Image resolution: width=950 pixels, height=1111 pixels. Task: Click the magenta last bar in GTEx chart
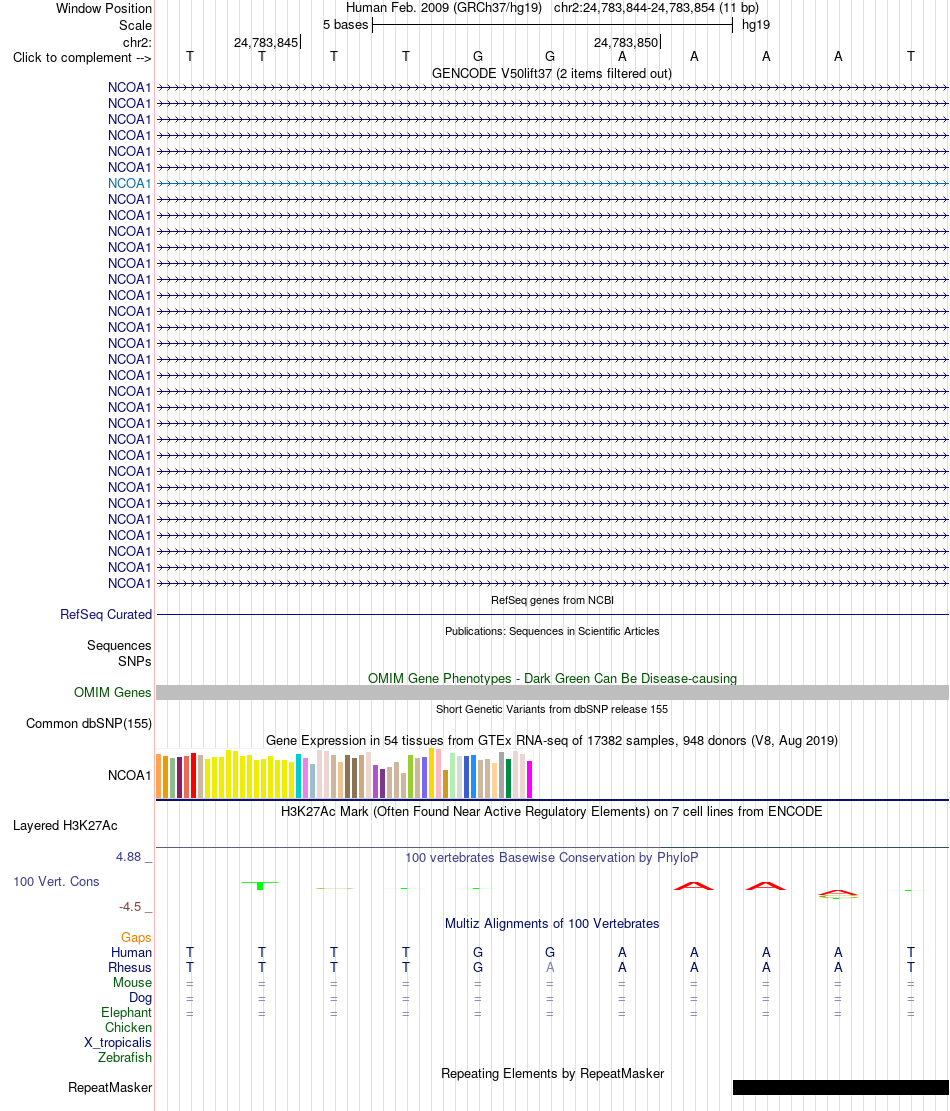pos(529,779)
